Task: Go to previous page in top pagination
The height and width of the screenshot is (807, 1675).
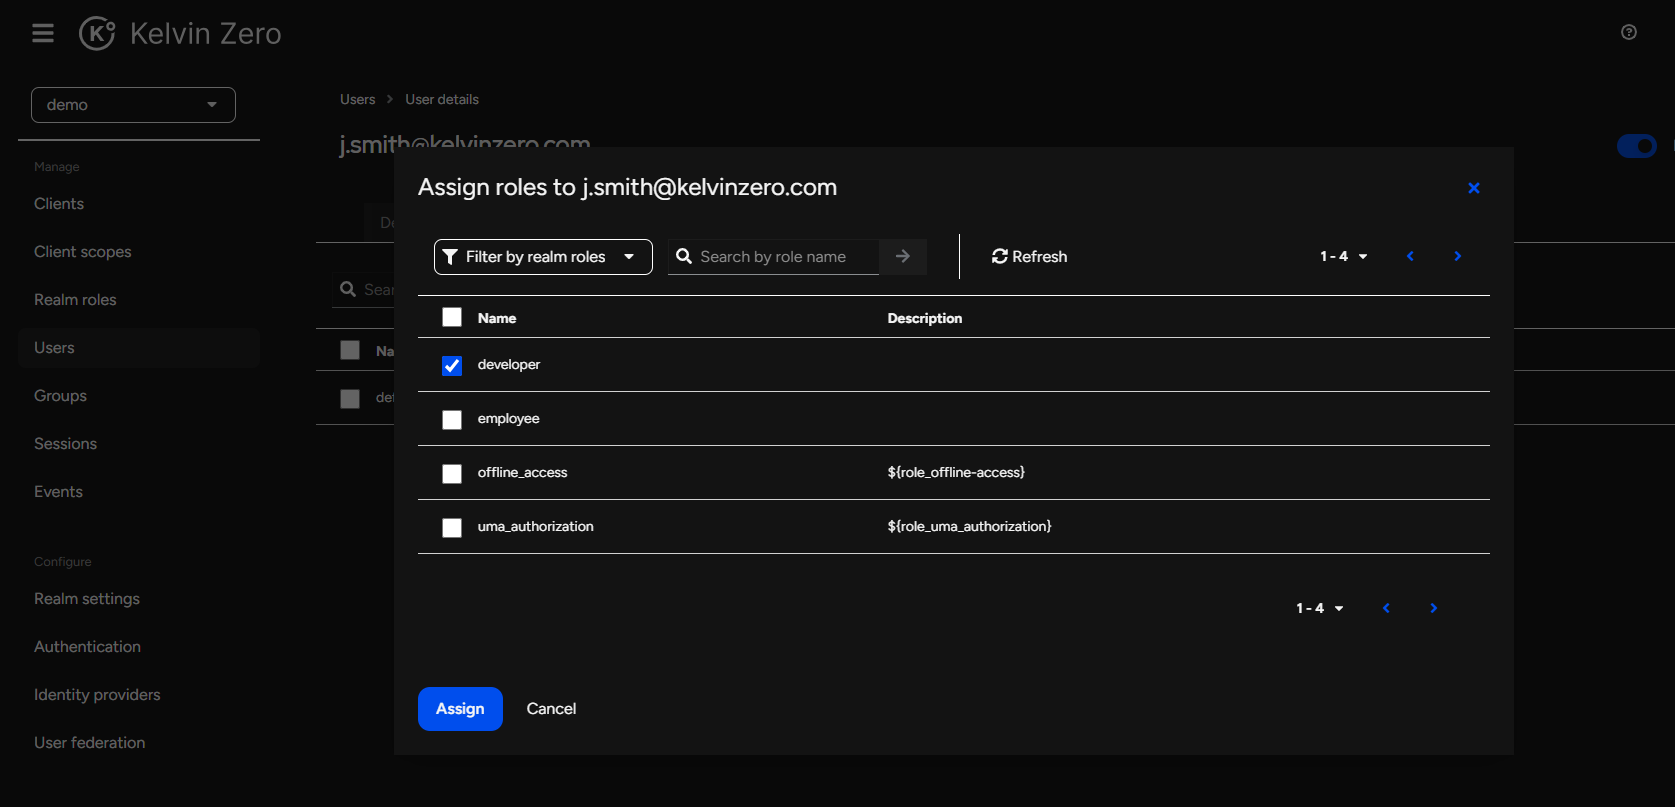Action: pos(1410,257)
